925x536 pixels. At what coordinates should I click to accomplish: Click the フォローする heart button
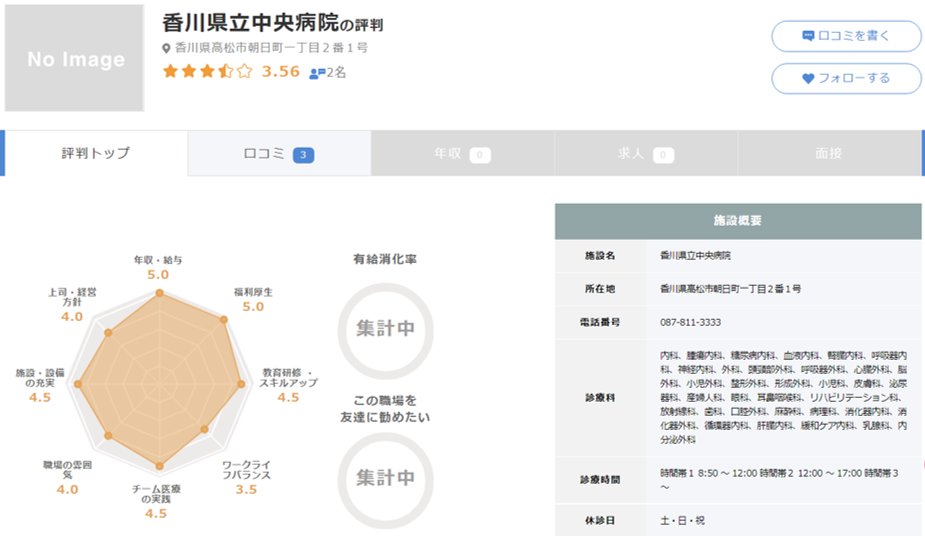846,78
